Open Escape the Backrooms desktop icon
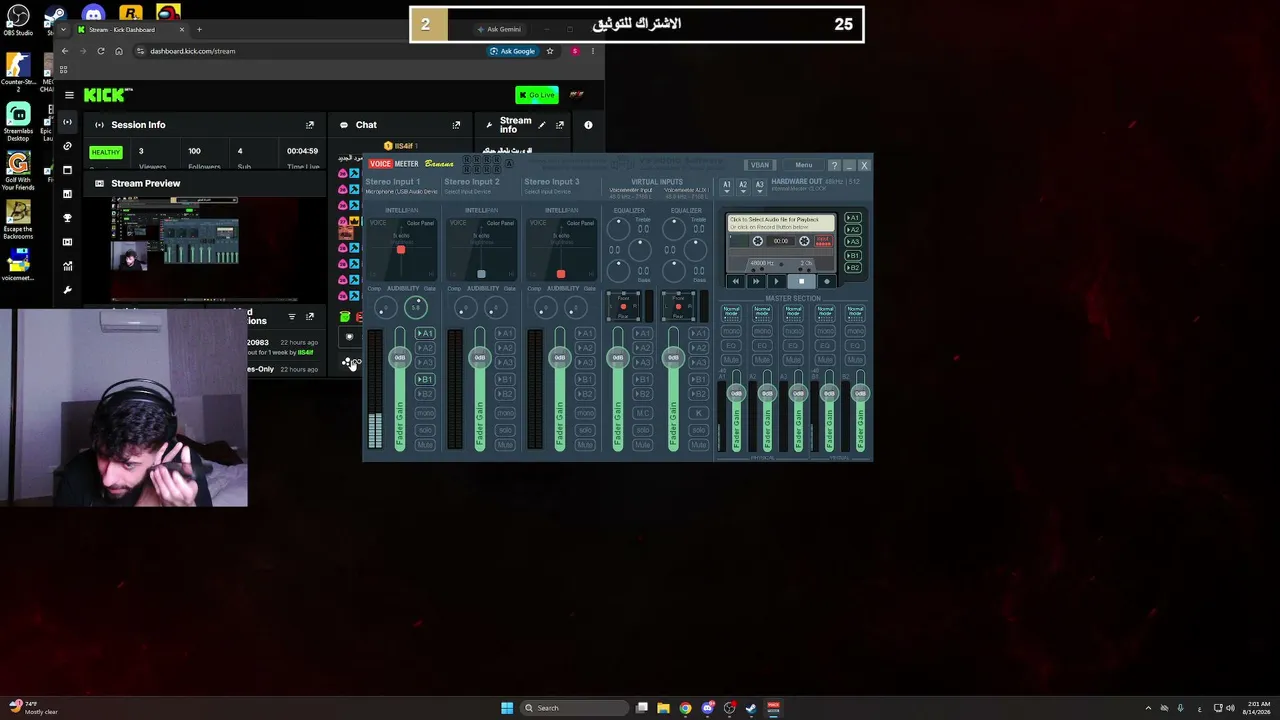1280x720 pixels. pyautogui.click(x=18, y=220)
